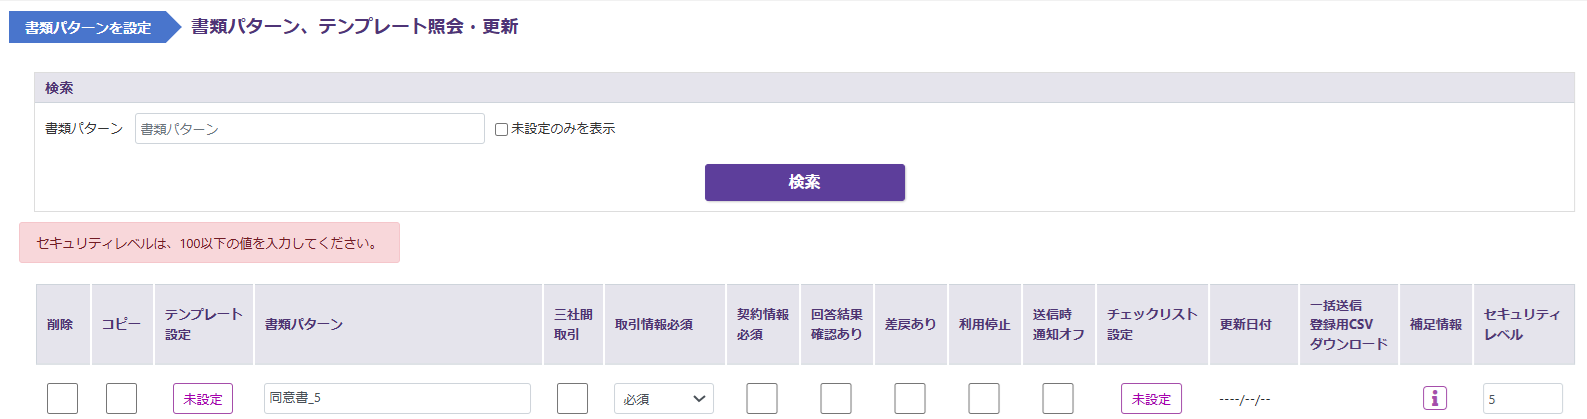Check the 未設定のみを表示 checkbox

[501, 129]
